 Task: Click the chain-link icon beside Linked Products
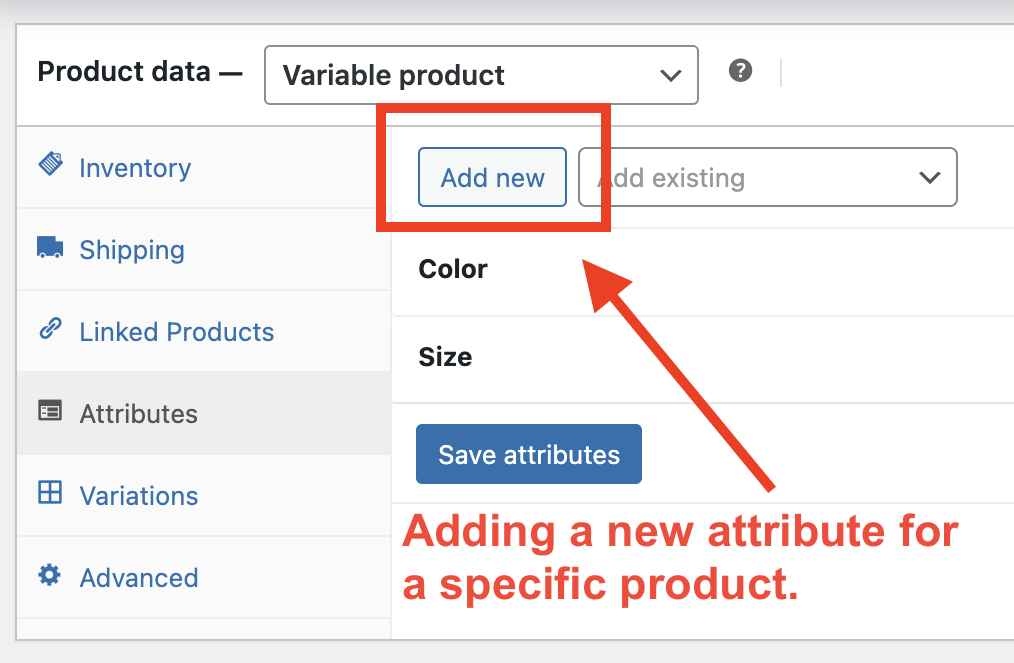coord(50,329)
